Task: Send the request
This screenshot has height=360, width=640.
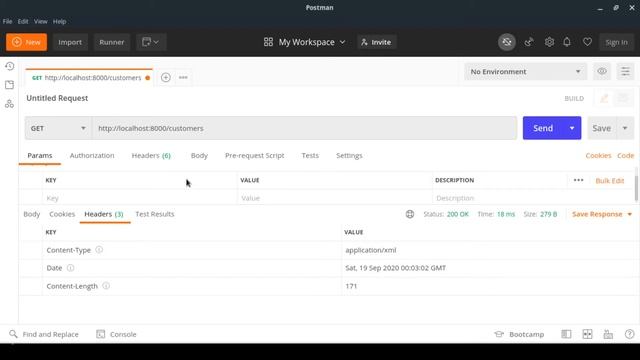Action: (x=543, y=128)
